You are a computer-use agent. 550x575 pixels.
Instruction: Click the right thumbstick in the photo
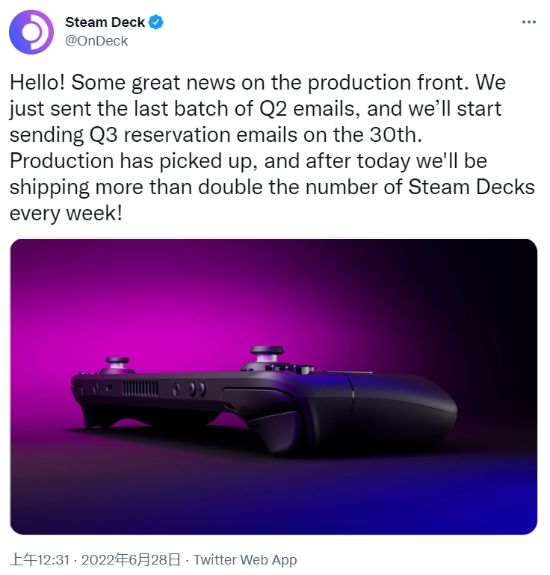pyautogui.click(x=267, y=354)
